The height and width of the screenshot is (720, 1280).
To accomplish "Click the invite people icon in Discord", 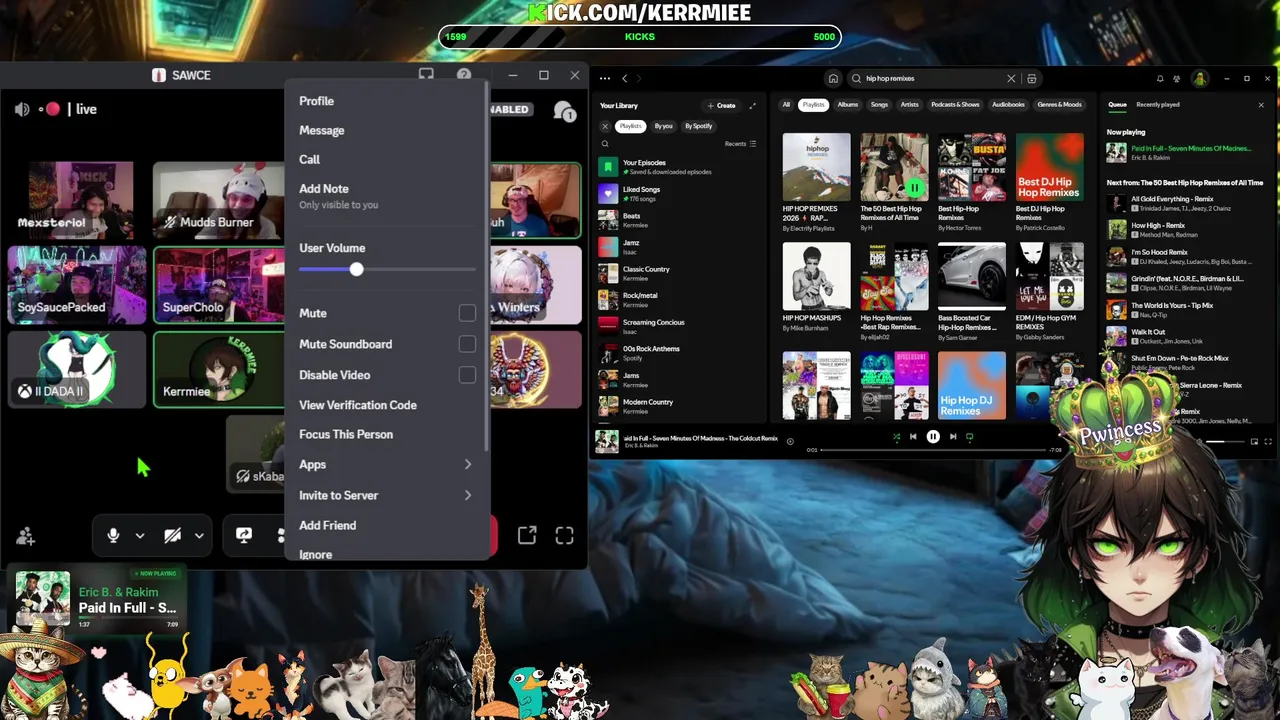I will click(x=26, y=536).
